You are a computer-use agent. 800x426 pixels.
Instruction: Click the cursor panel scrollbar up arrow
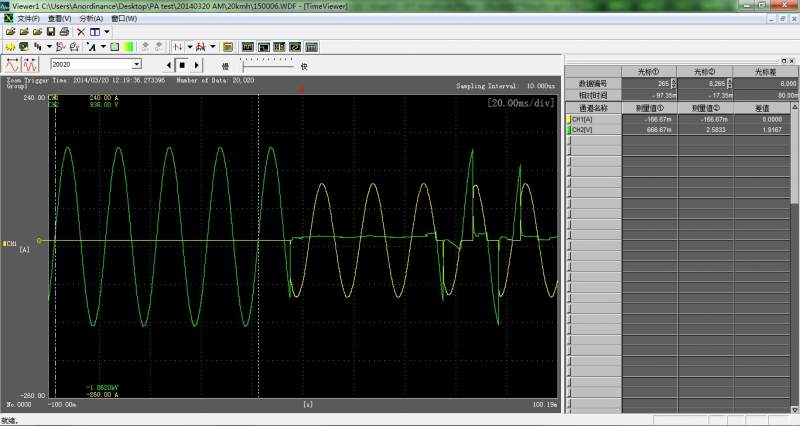point(794,107)
